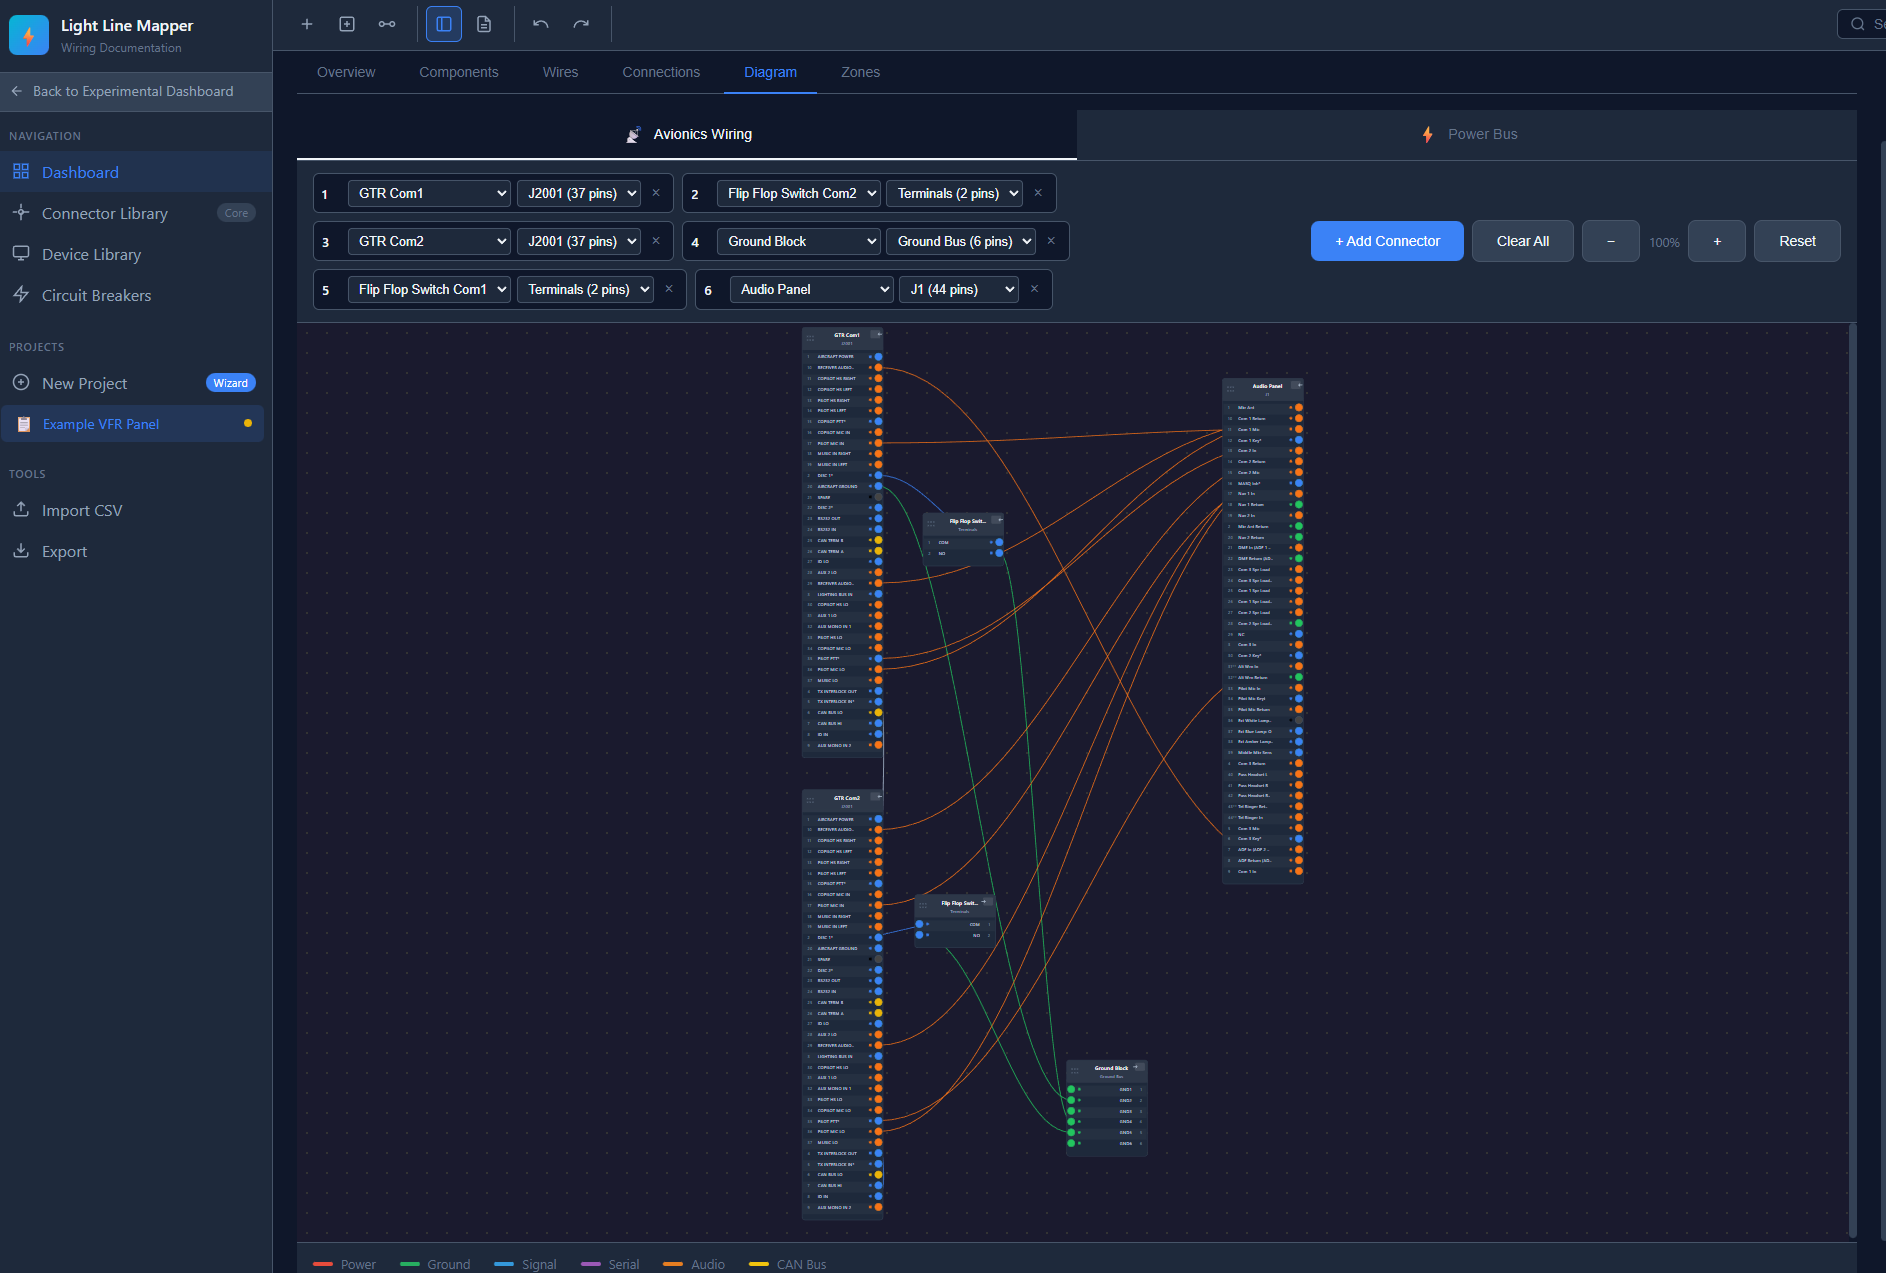
Task: Select the split view layout icon
Action: coord(443,23)
